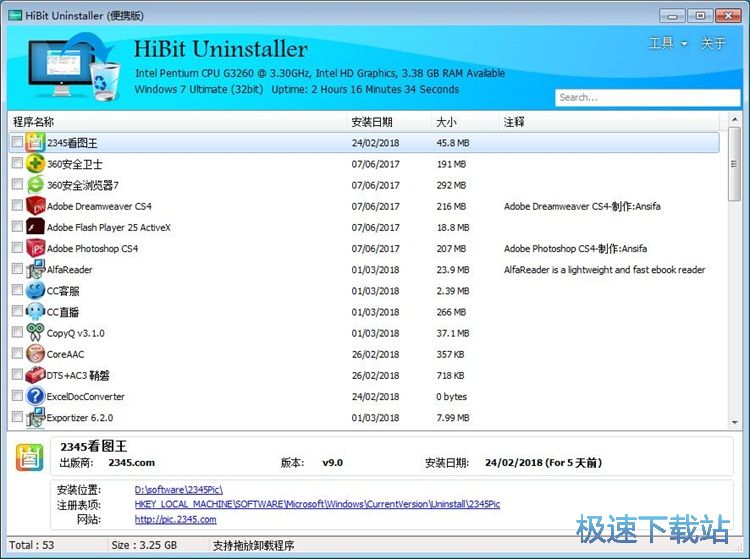Open the D:\software\2345Pic\ install location link
750x559 pixels.
coord(178,490)
